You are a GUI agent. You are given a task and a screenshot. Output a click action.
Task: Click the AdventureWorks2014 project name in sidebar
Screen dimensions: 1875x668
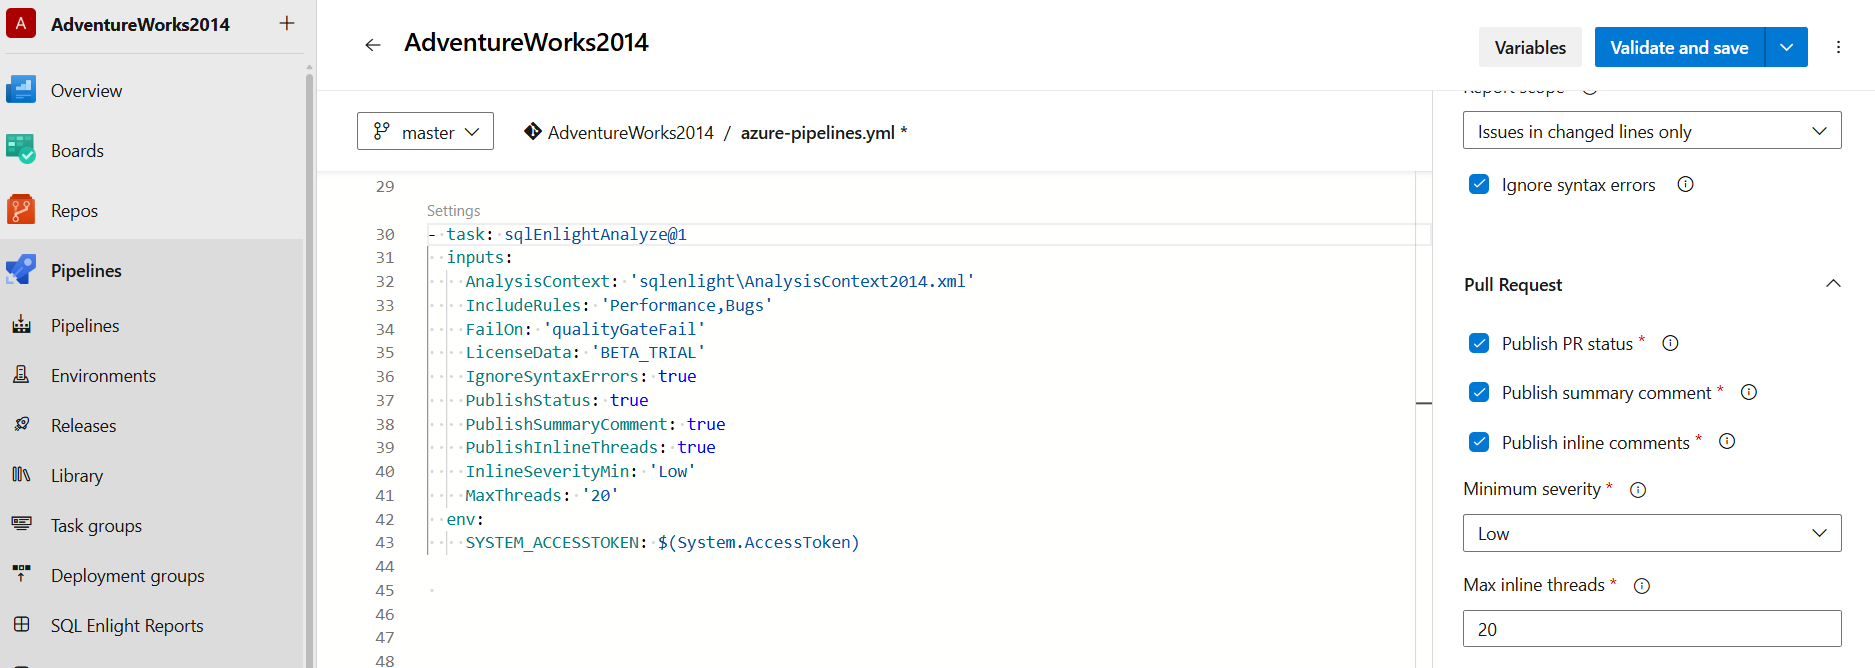140,24
